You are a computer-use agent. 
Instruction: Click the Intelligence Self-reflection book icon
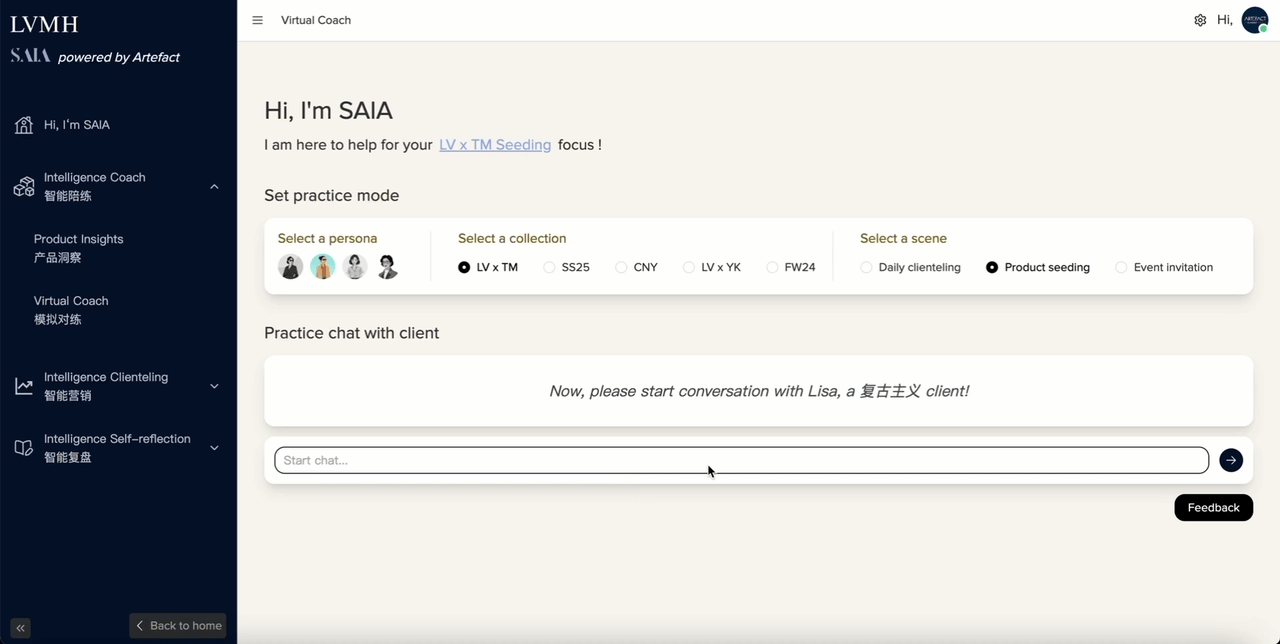coord(24,448)
